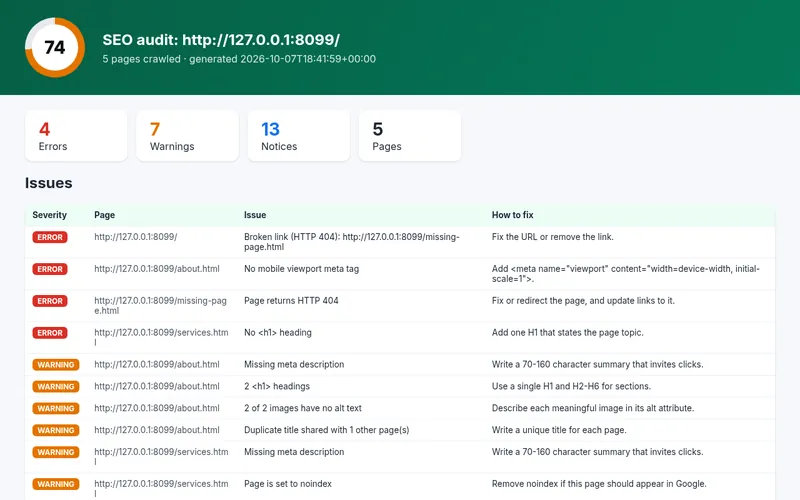
Task: Click ERROR badge in the Broken link row
Action: 50,237
